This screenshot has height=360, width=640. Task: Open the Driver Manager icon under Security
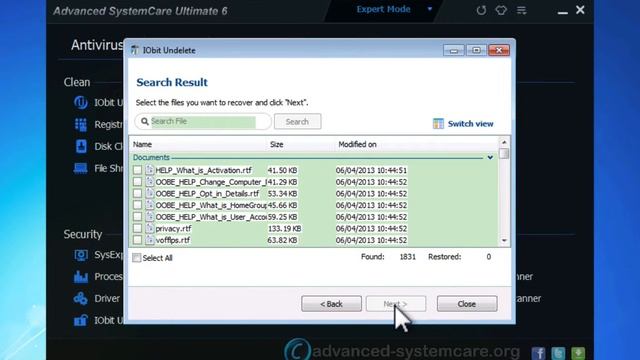[80, 298]
